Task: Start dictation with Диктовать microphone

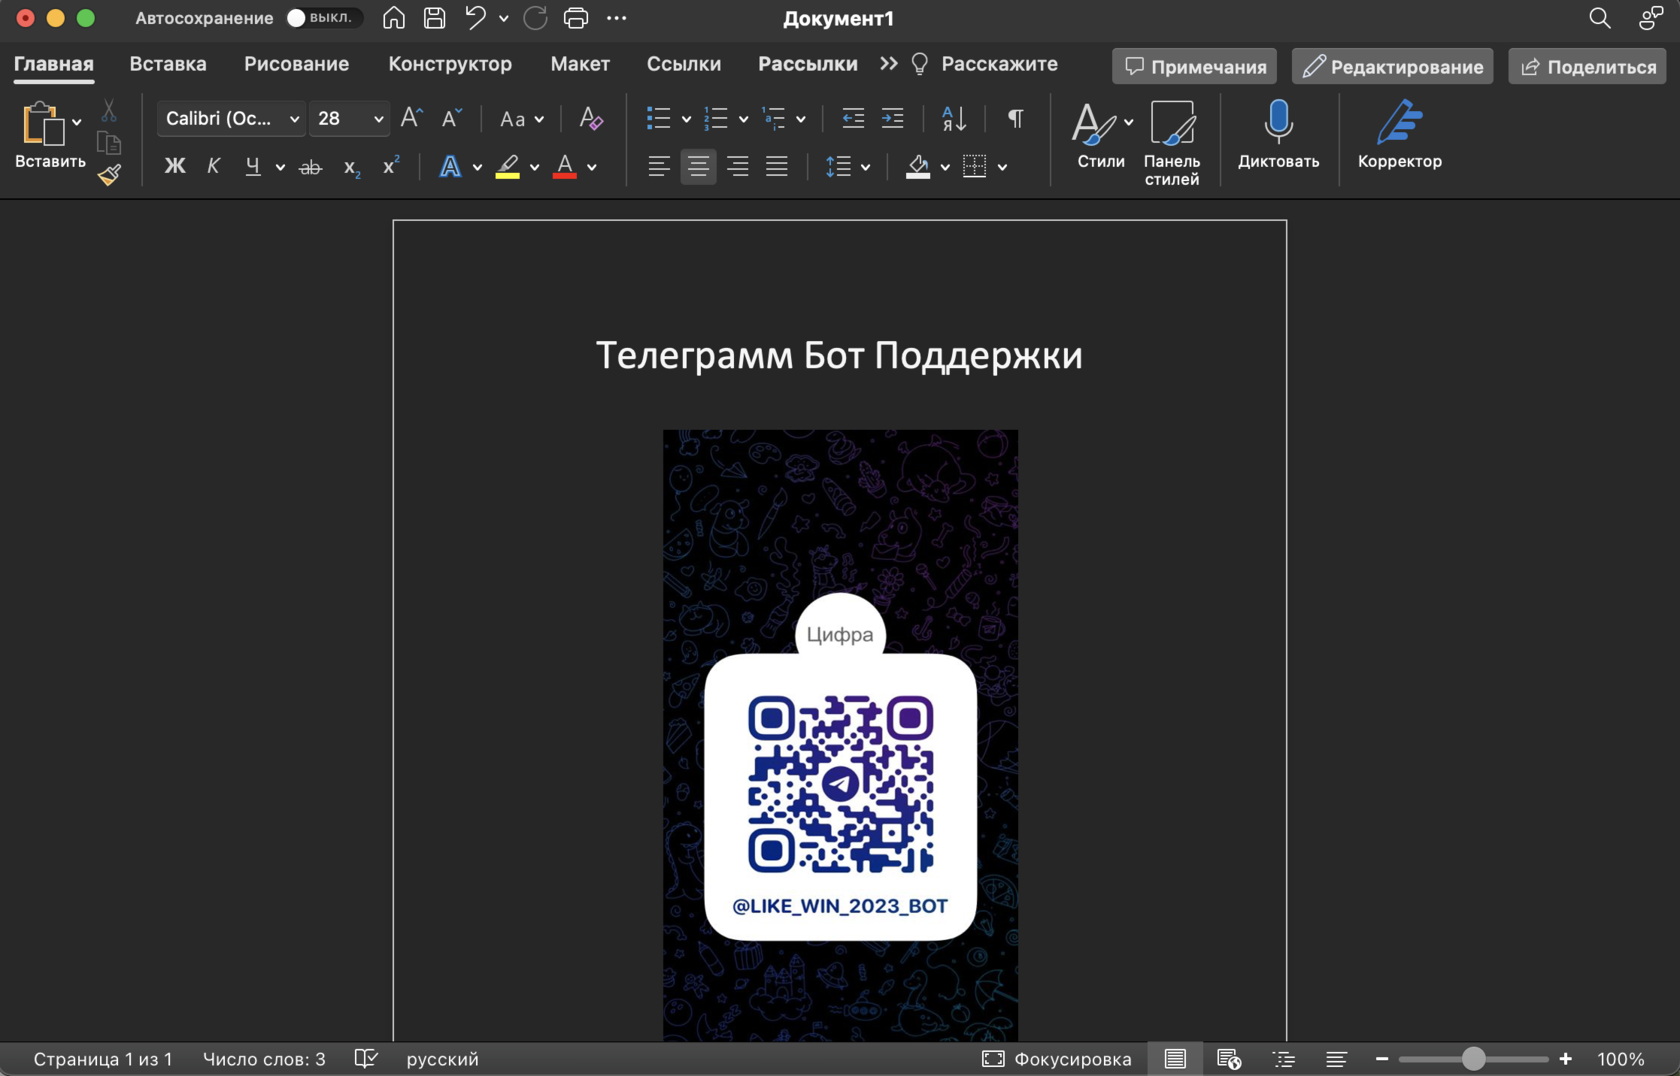Action: (1278, 134)
